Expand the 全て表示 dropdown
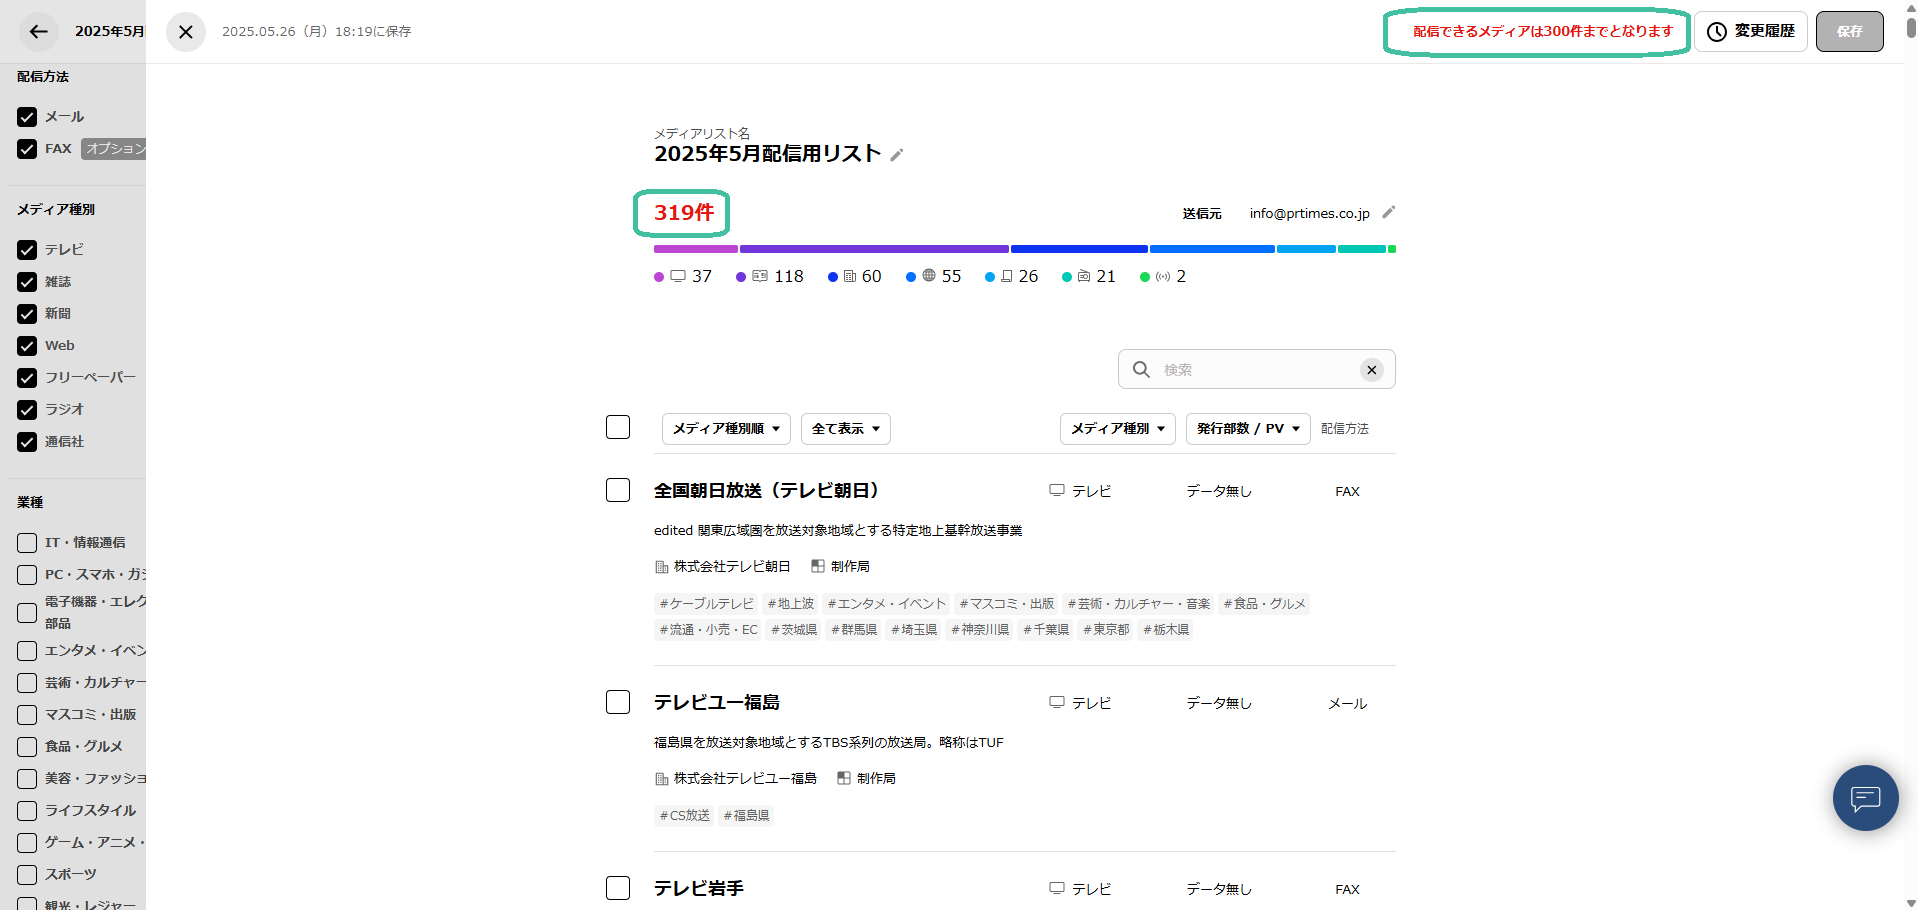 click(x=845, y=428)
